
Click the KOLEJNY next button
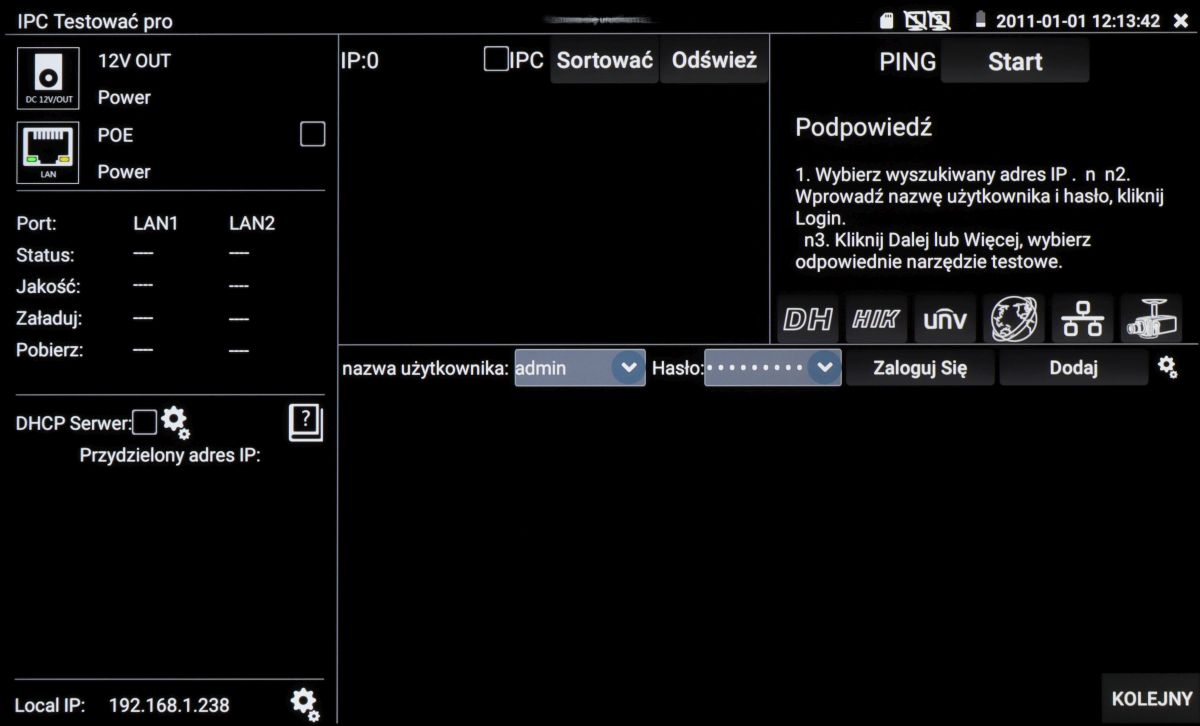click(x=1151, y=698)
